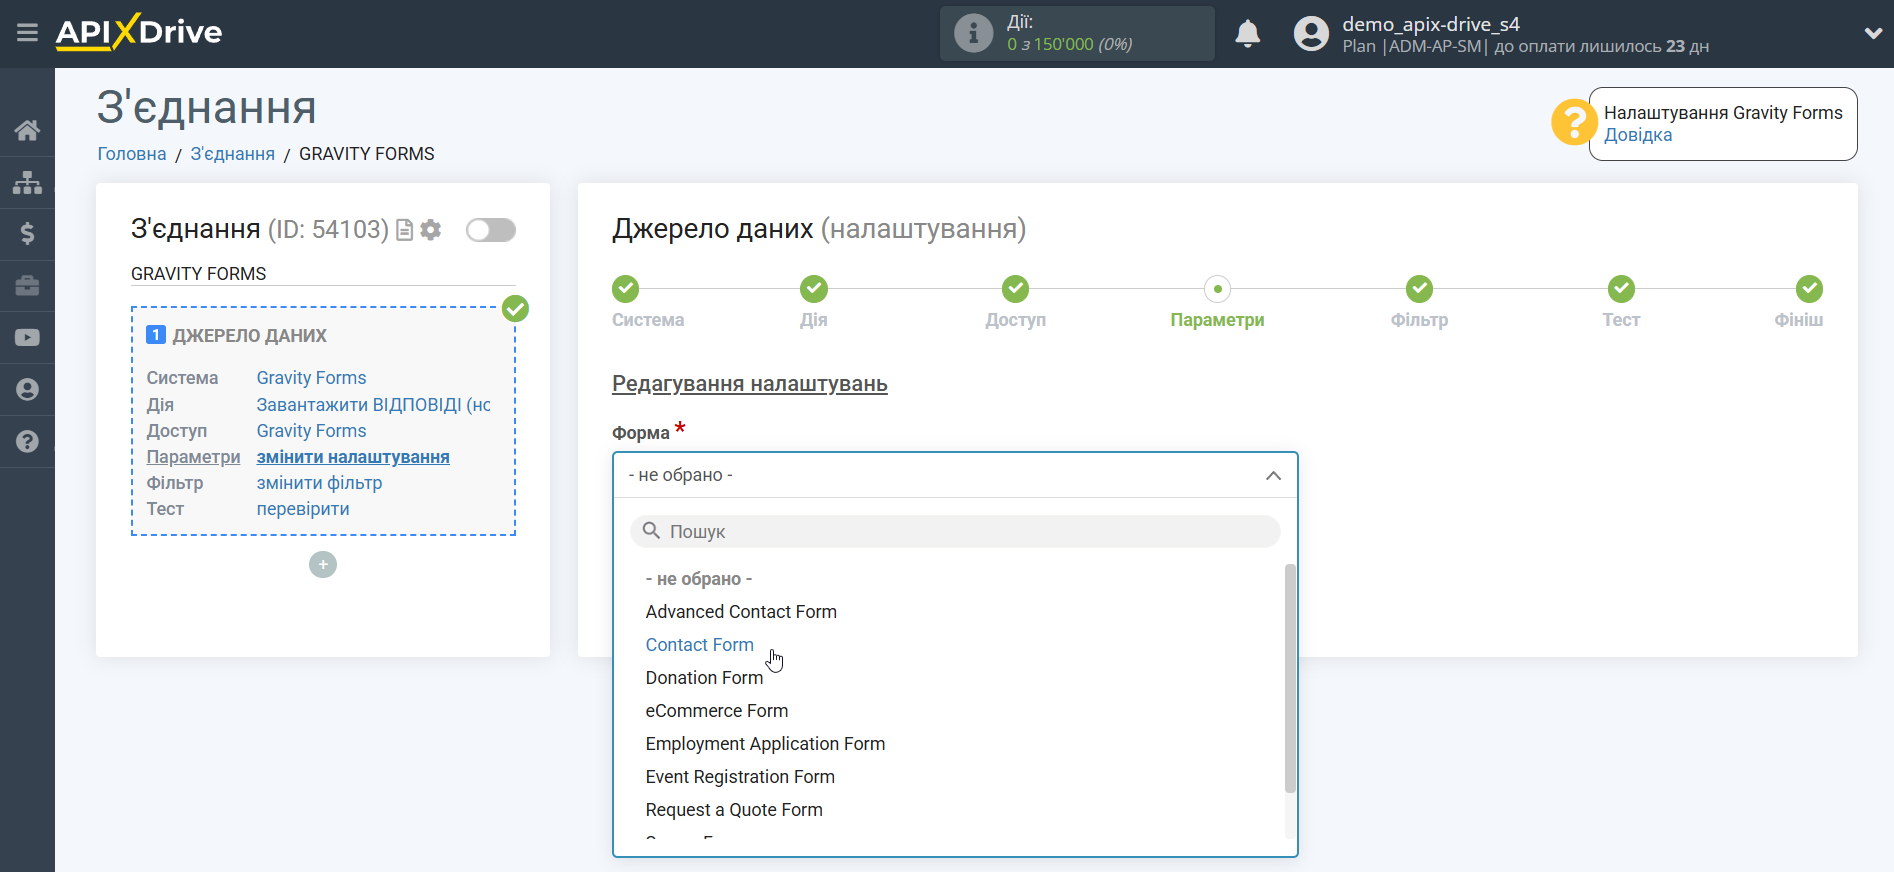Screen dimensions: 1894x872
Task: Open the YouTube video sidebar icon
Action: pos(27,338)
